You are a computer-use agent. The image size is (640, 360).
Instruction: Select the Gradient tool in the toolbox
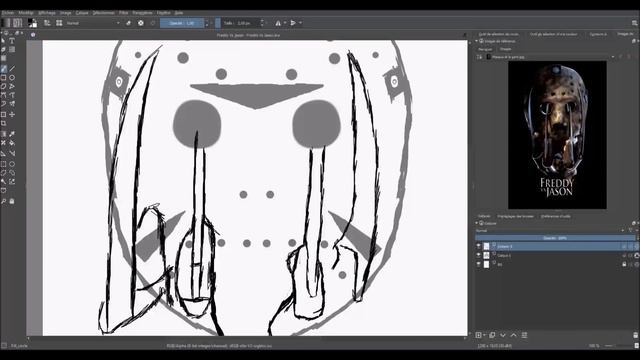point(3,134)
